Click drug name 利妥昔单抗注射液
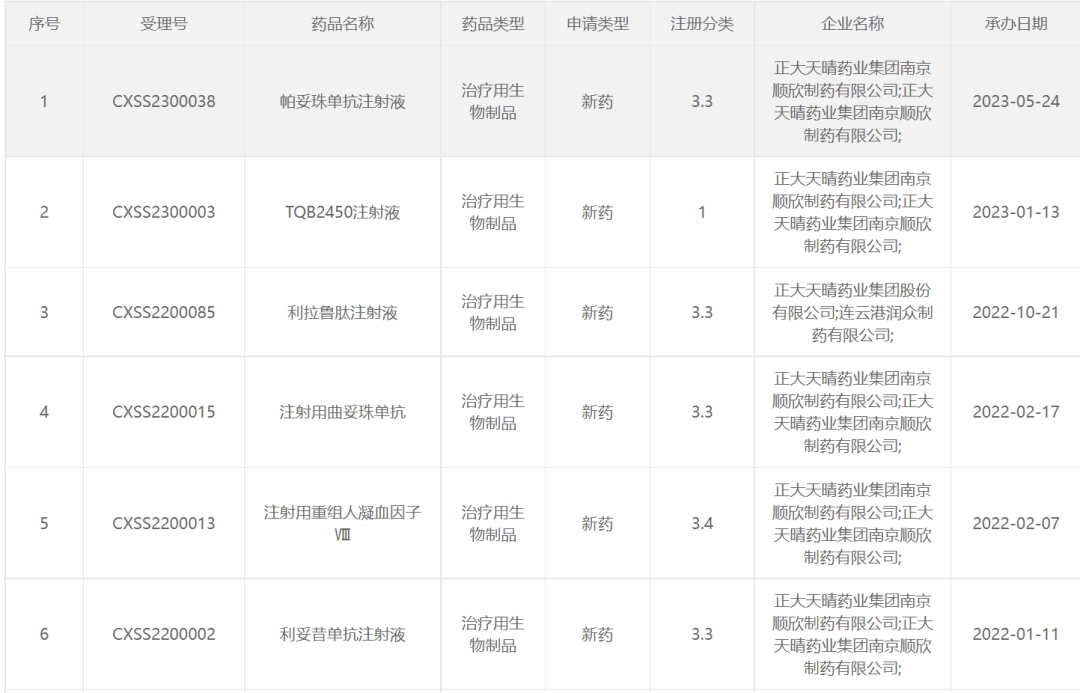Image resolution: width=1080 pixels, height=693 pixels. pyautogui.click(x=342, y=634)
